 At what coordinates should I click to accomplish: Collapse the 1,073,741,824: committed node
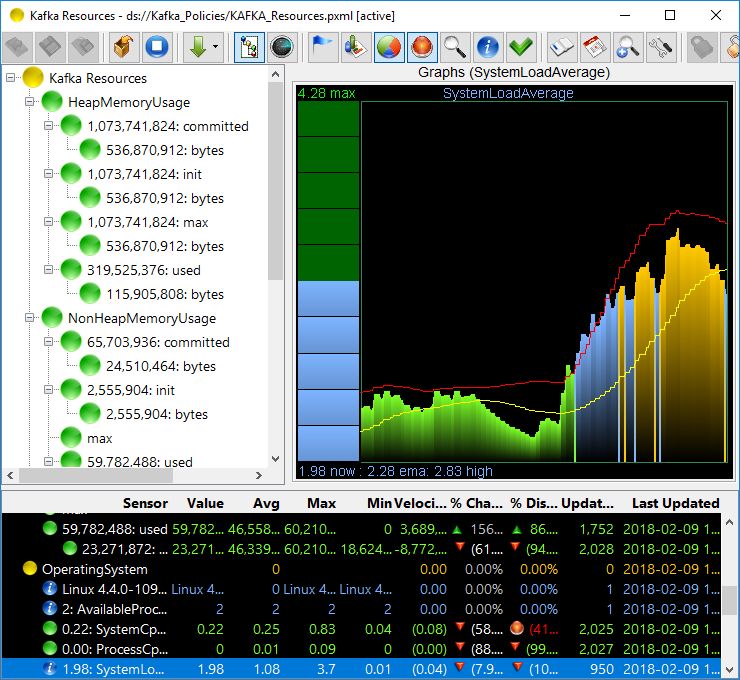[x=48, y=126]
